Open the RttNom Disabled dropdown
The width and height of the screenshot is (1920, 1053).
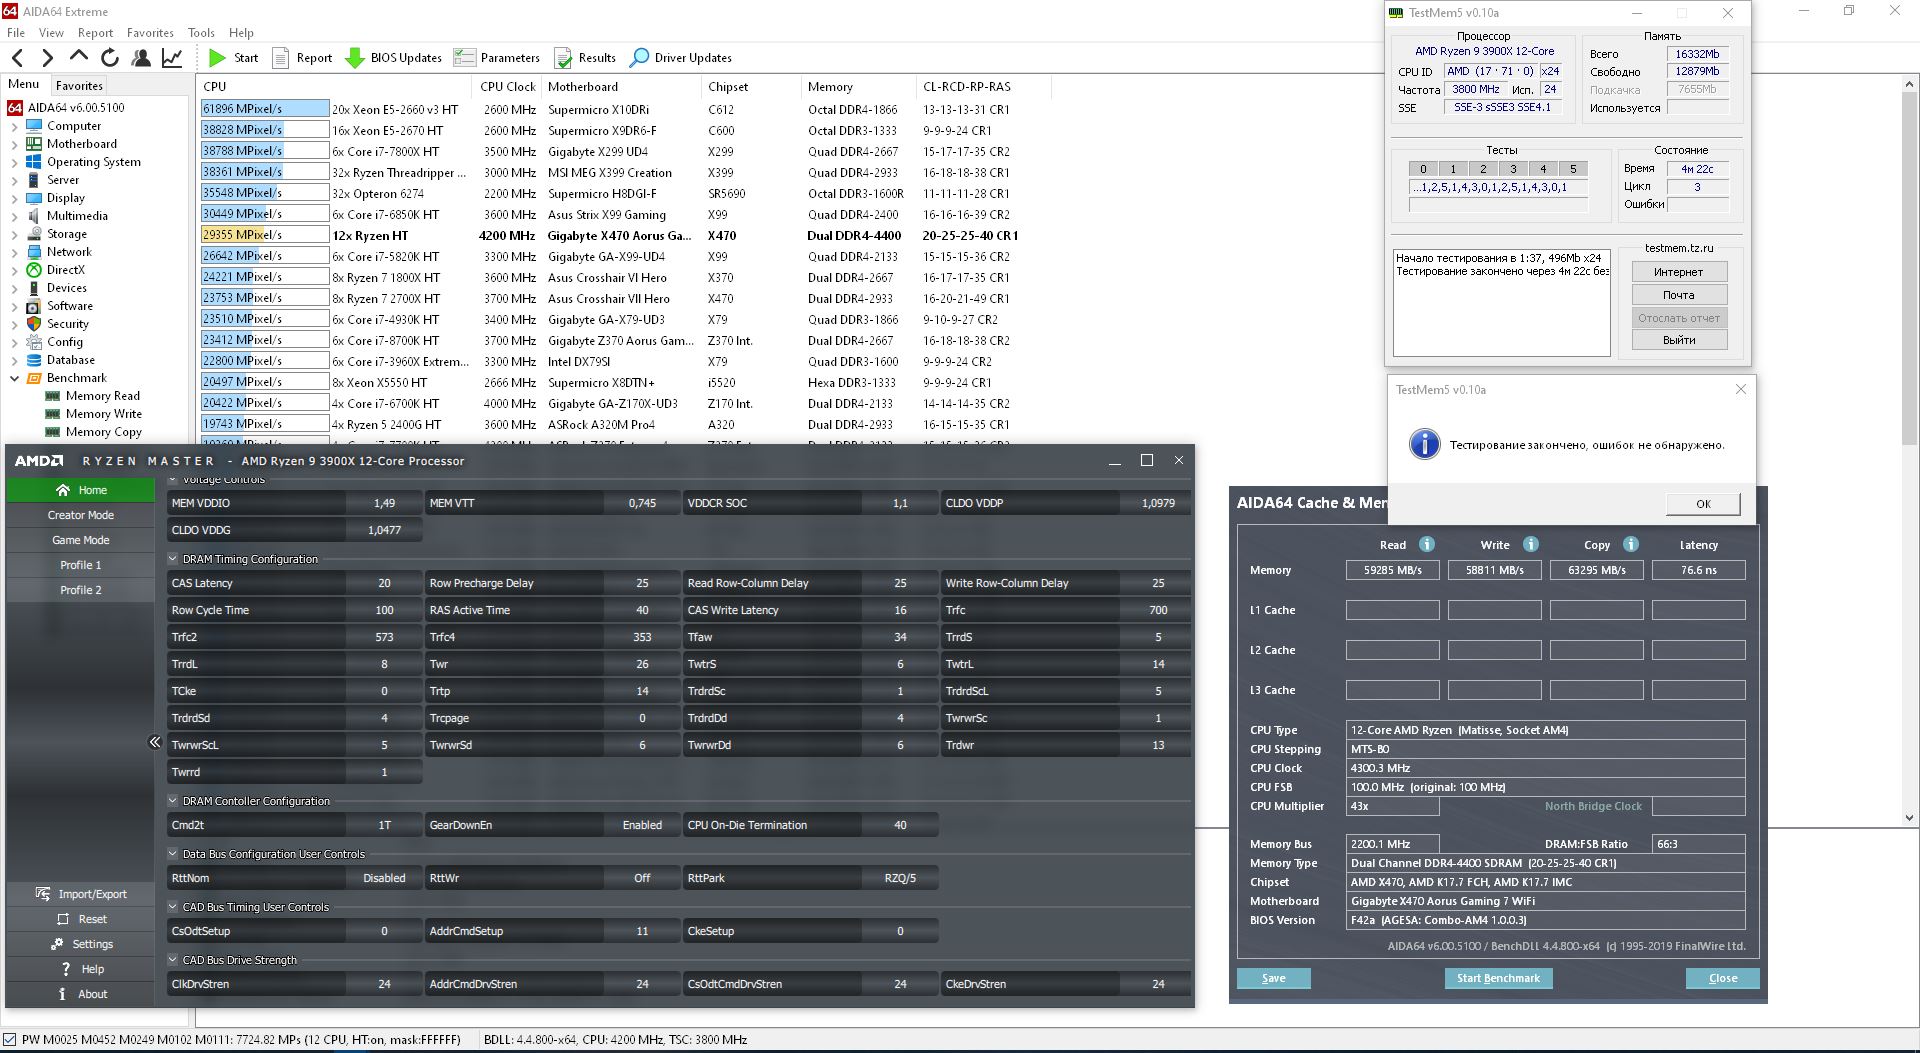coord(384,878)
